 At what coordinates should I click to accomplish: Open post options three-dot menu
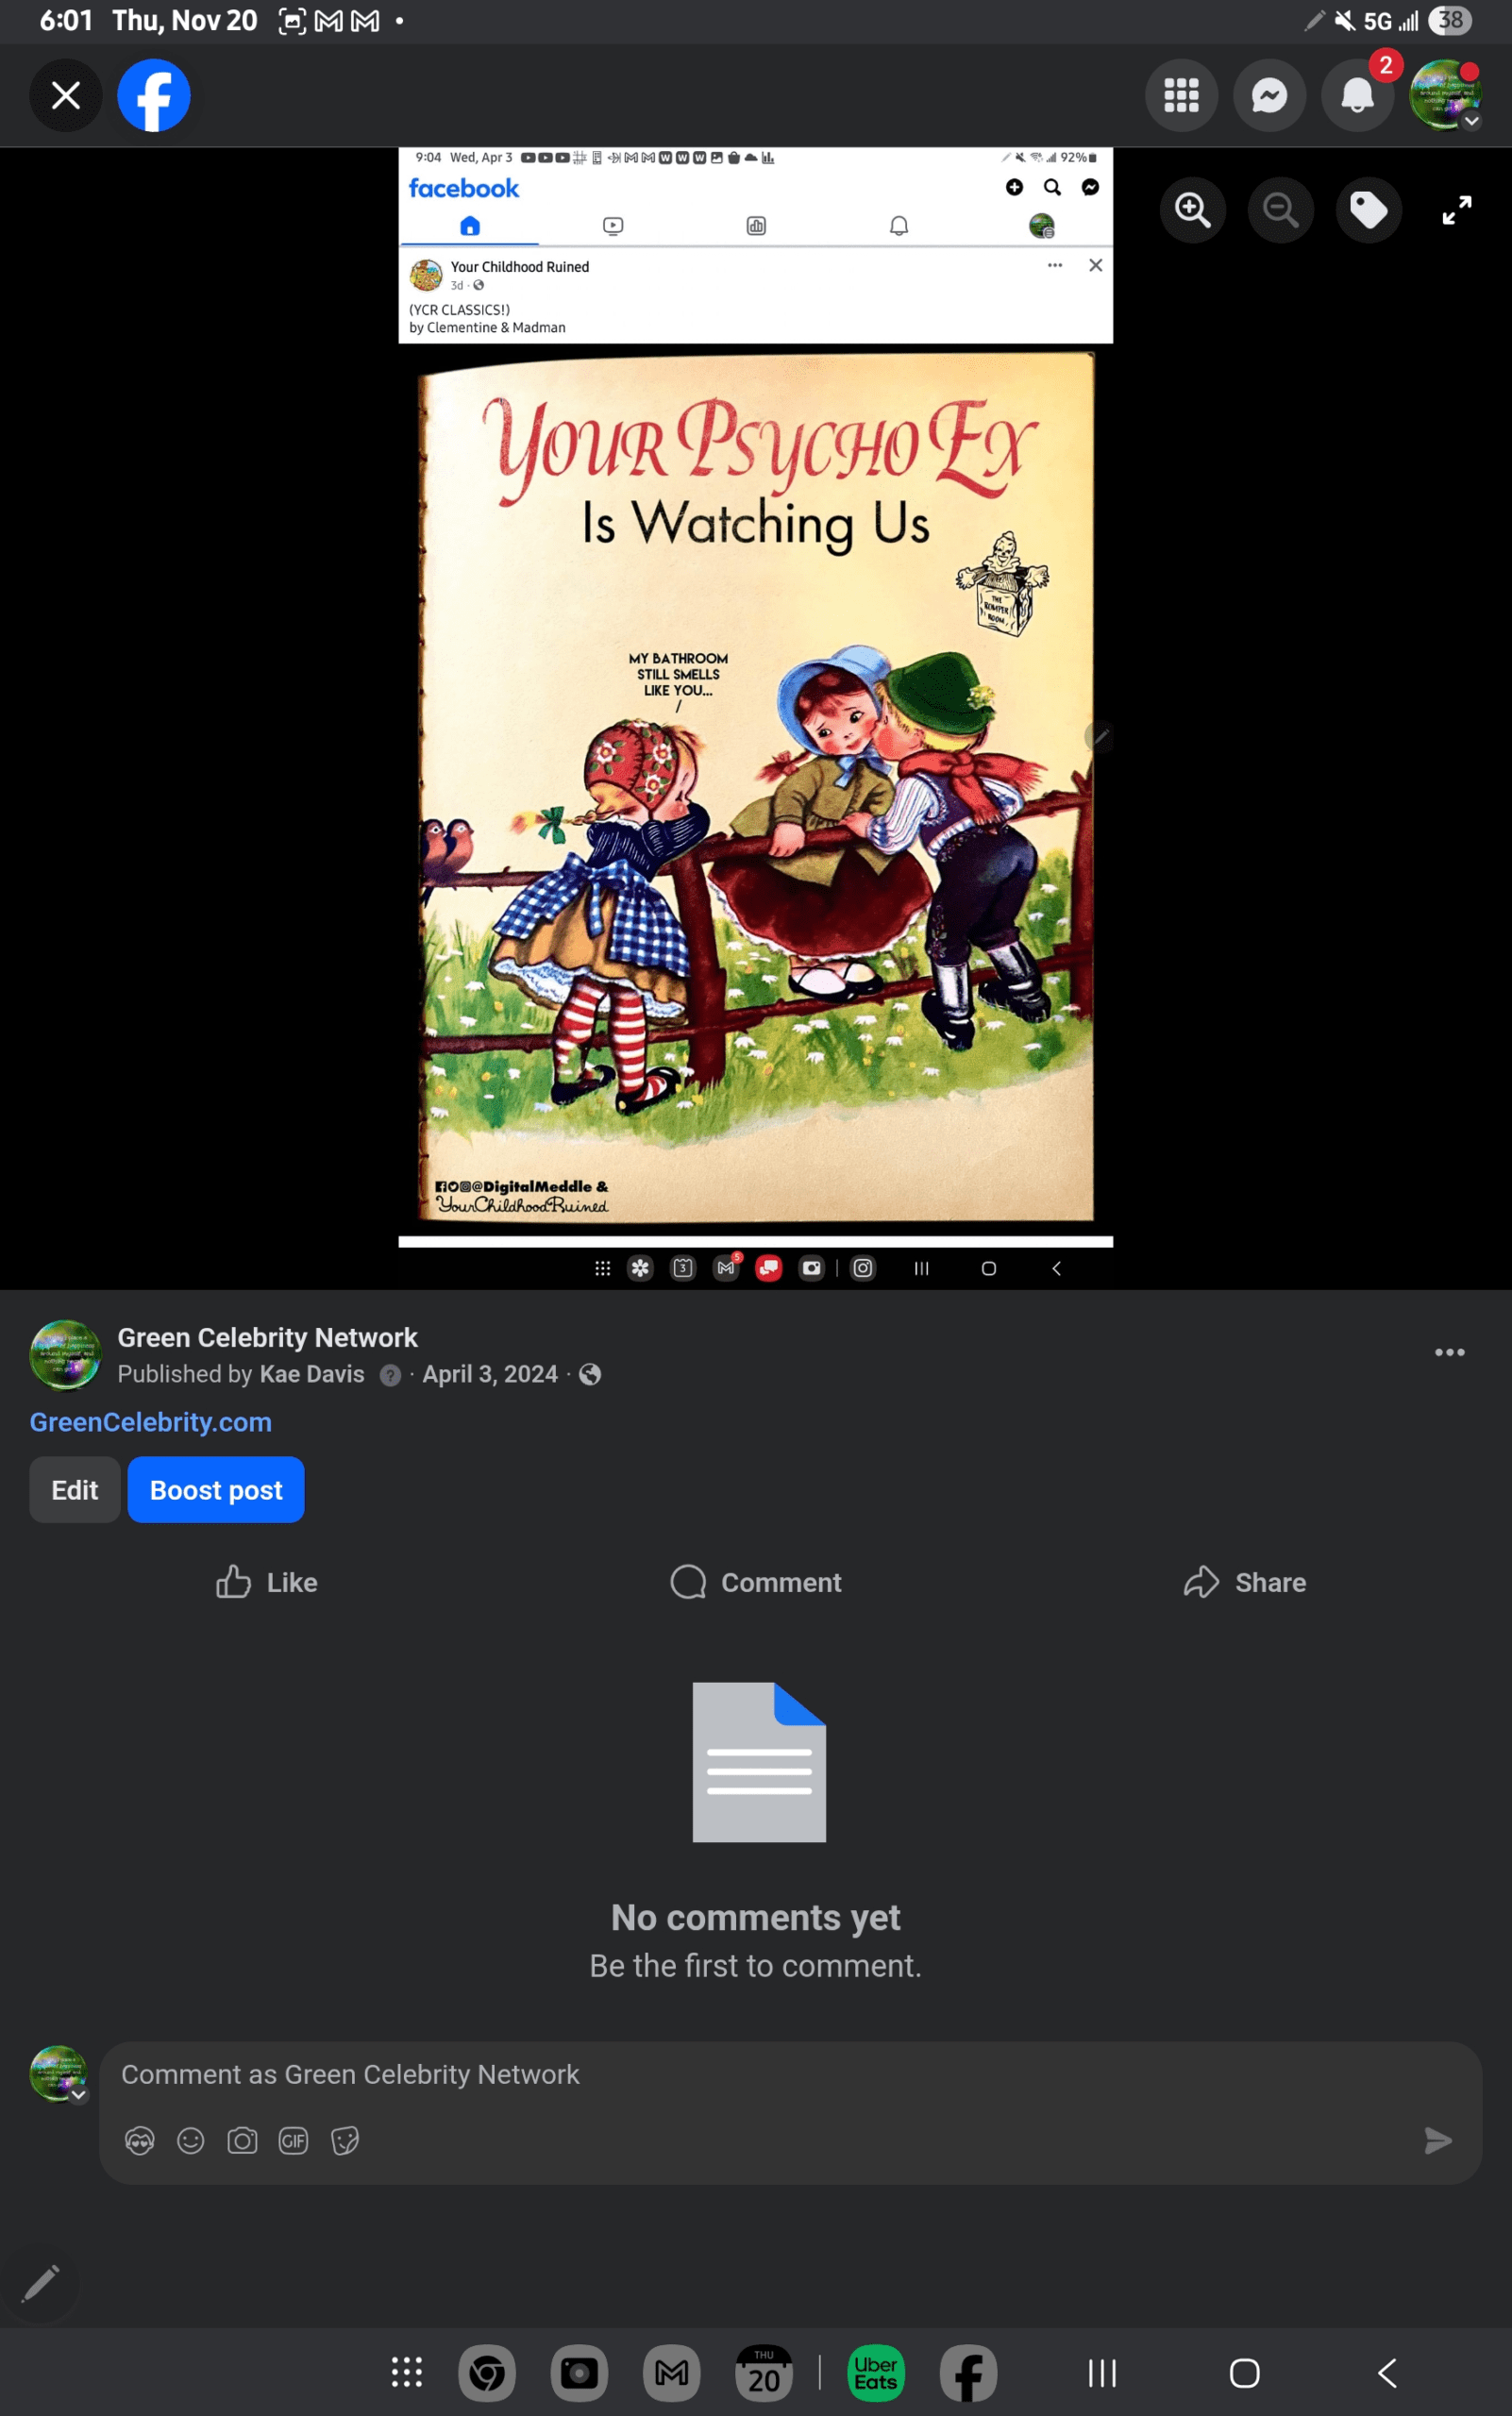click(1449, 1352)
